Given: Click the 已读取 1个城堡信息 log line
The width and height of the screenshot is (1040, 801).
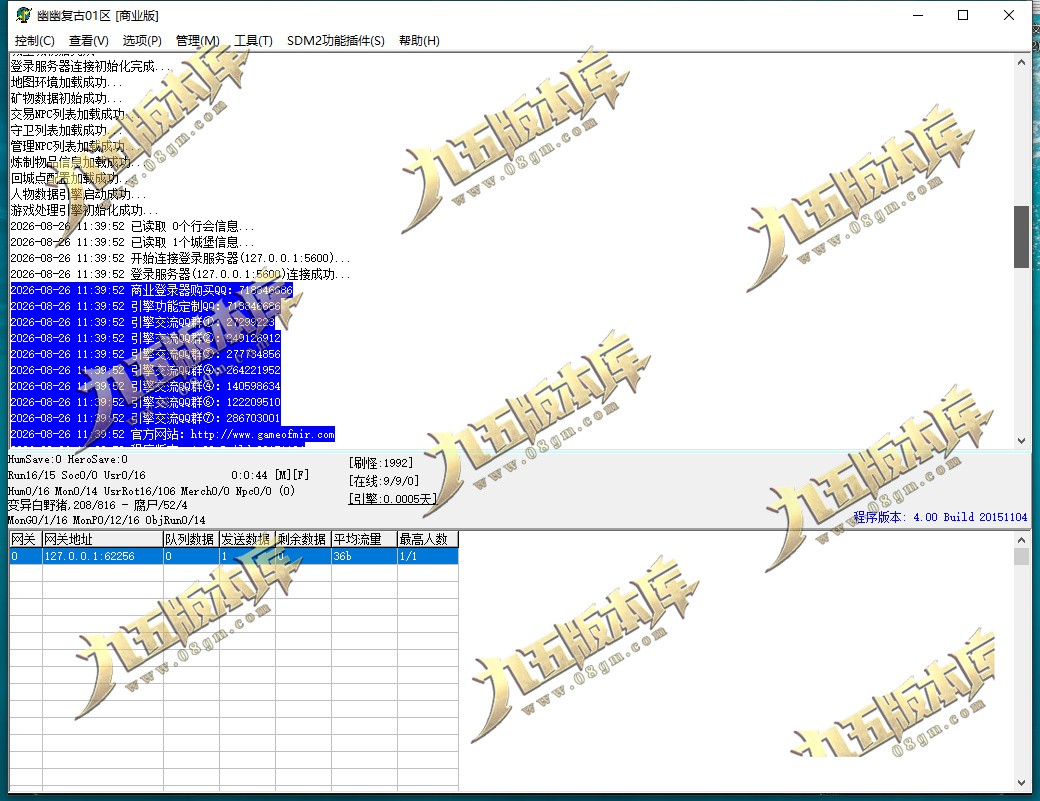Looking at the screenshot, I should [132, 242].
